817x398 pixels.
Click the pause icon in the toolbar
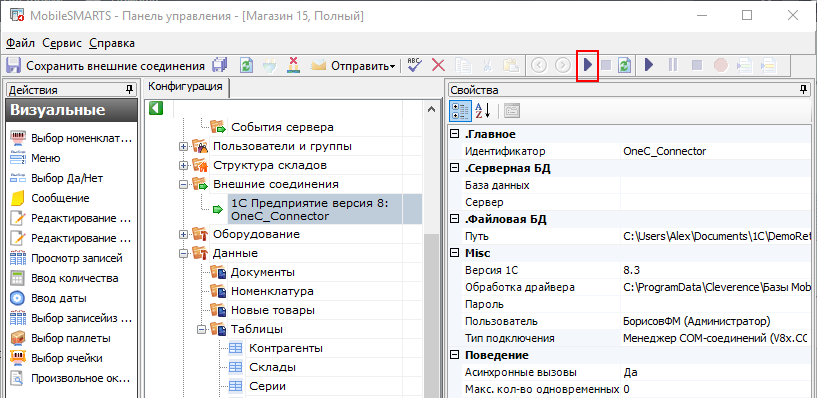673,66
